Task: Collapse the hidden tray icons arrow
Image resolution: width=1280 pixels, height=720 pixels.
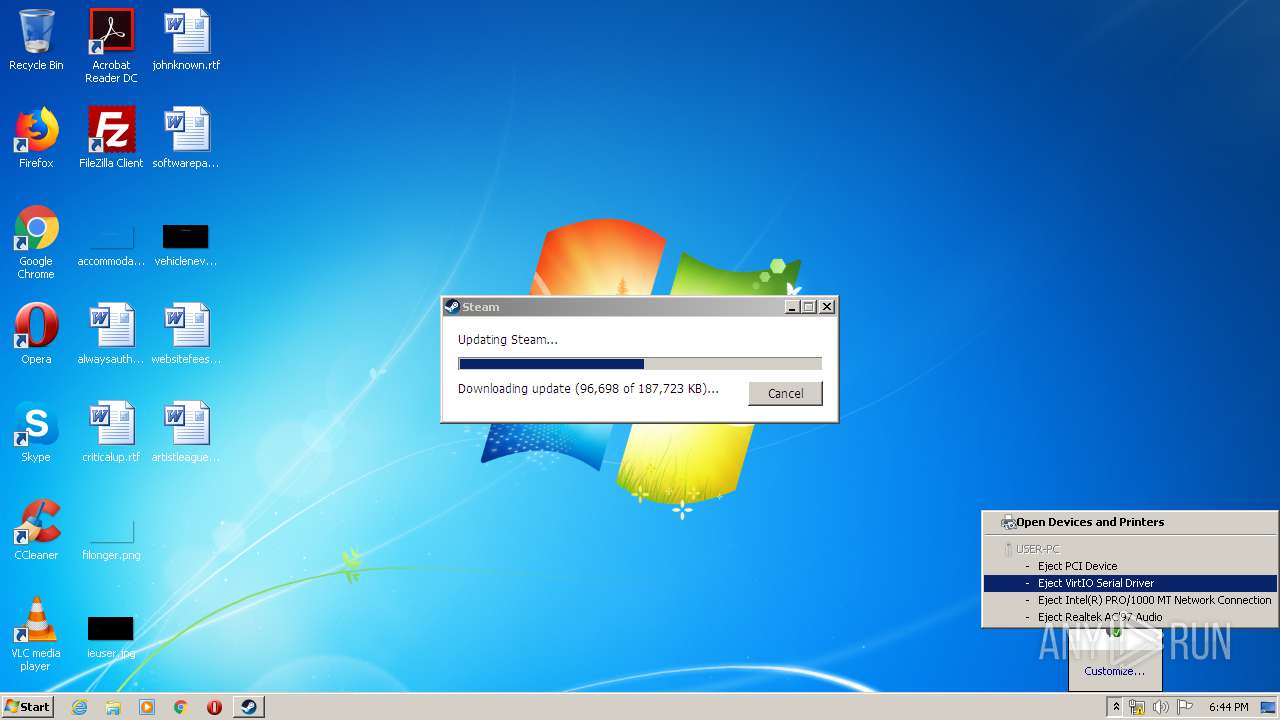Action: tap(1116, 707)
